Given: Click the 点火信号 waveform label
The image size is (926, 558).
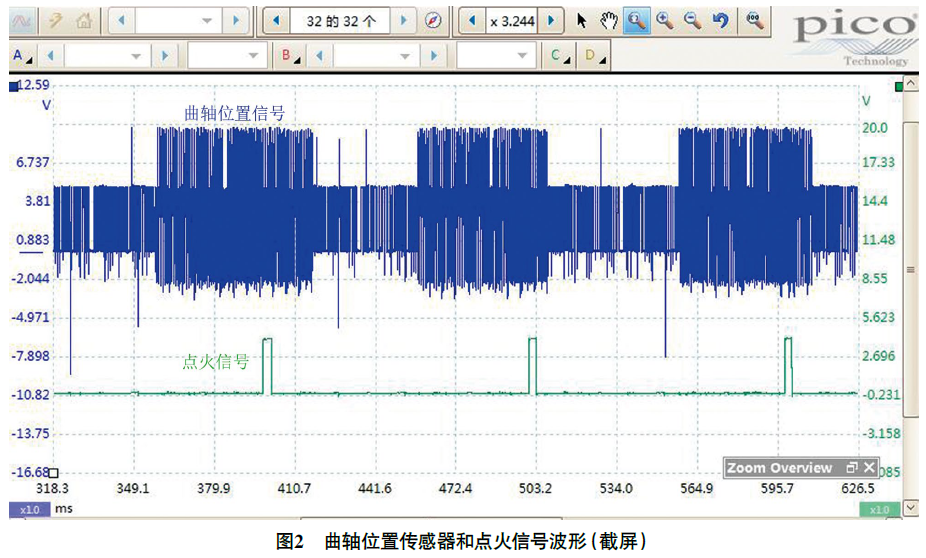Looking at the screenshot, I should [216, 361].
